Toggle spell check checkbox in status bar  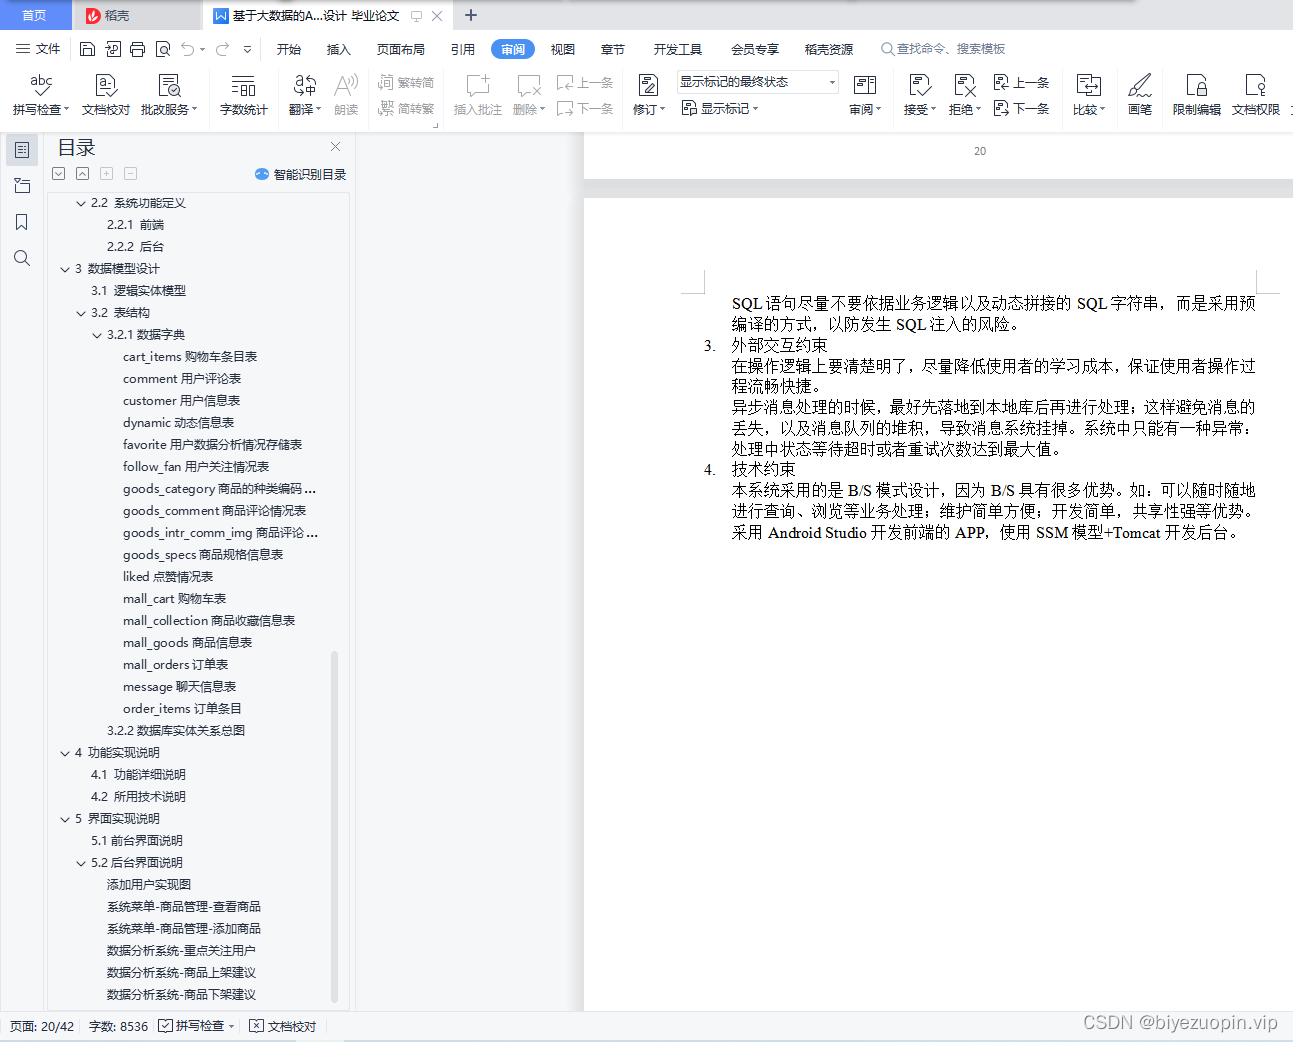(165, 1026)
